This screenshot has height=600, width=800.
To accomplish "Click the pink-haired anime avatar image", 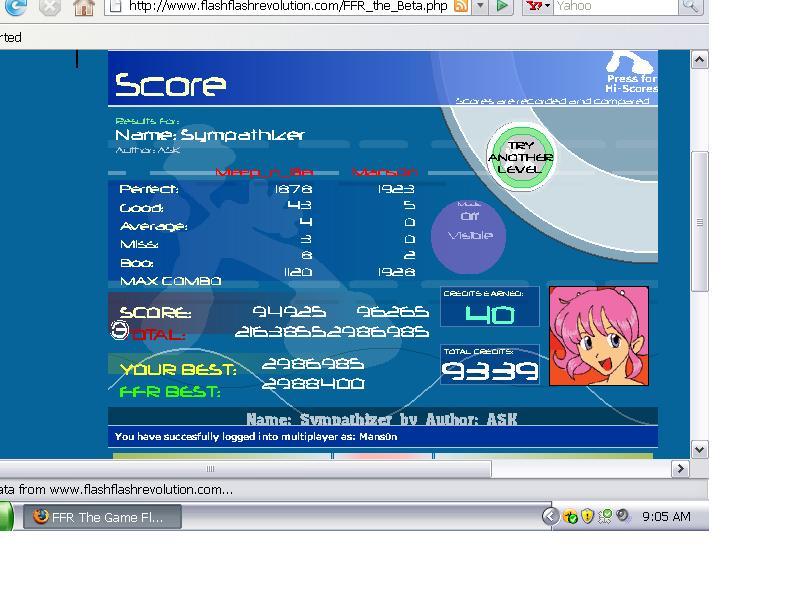I will tap(599, 336).
